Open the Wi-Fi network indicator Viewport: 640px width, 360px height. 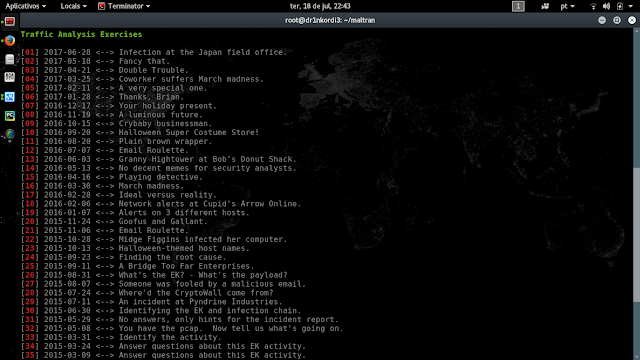point(593,6)
